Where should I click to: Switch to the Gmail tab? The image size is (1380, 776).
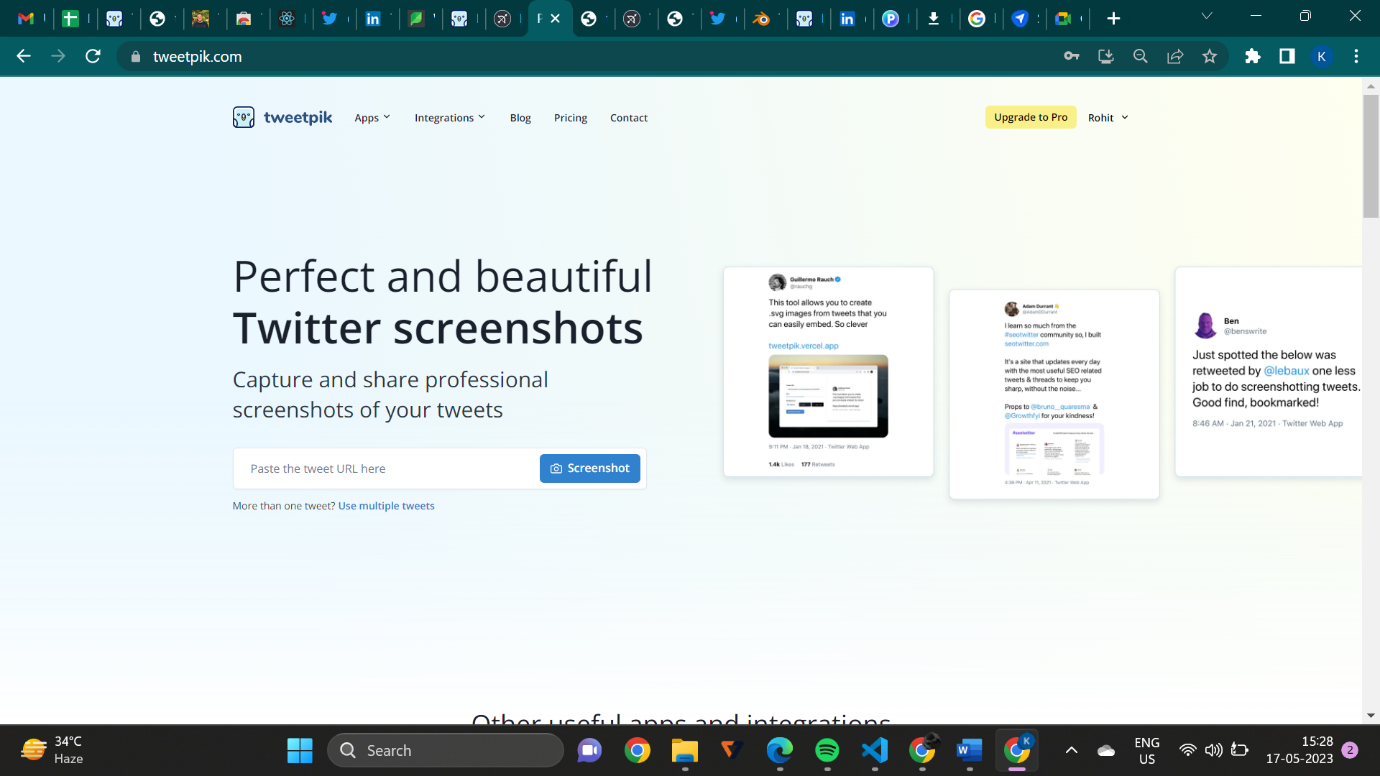click(27, 18)
